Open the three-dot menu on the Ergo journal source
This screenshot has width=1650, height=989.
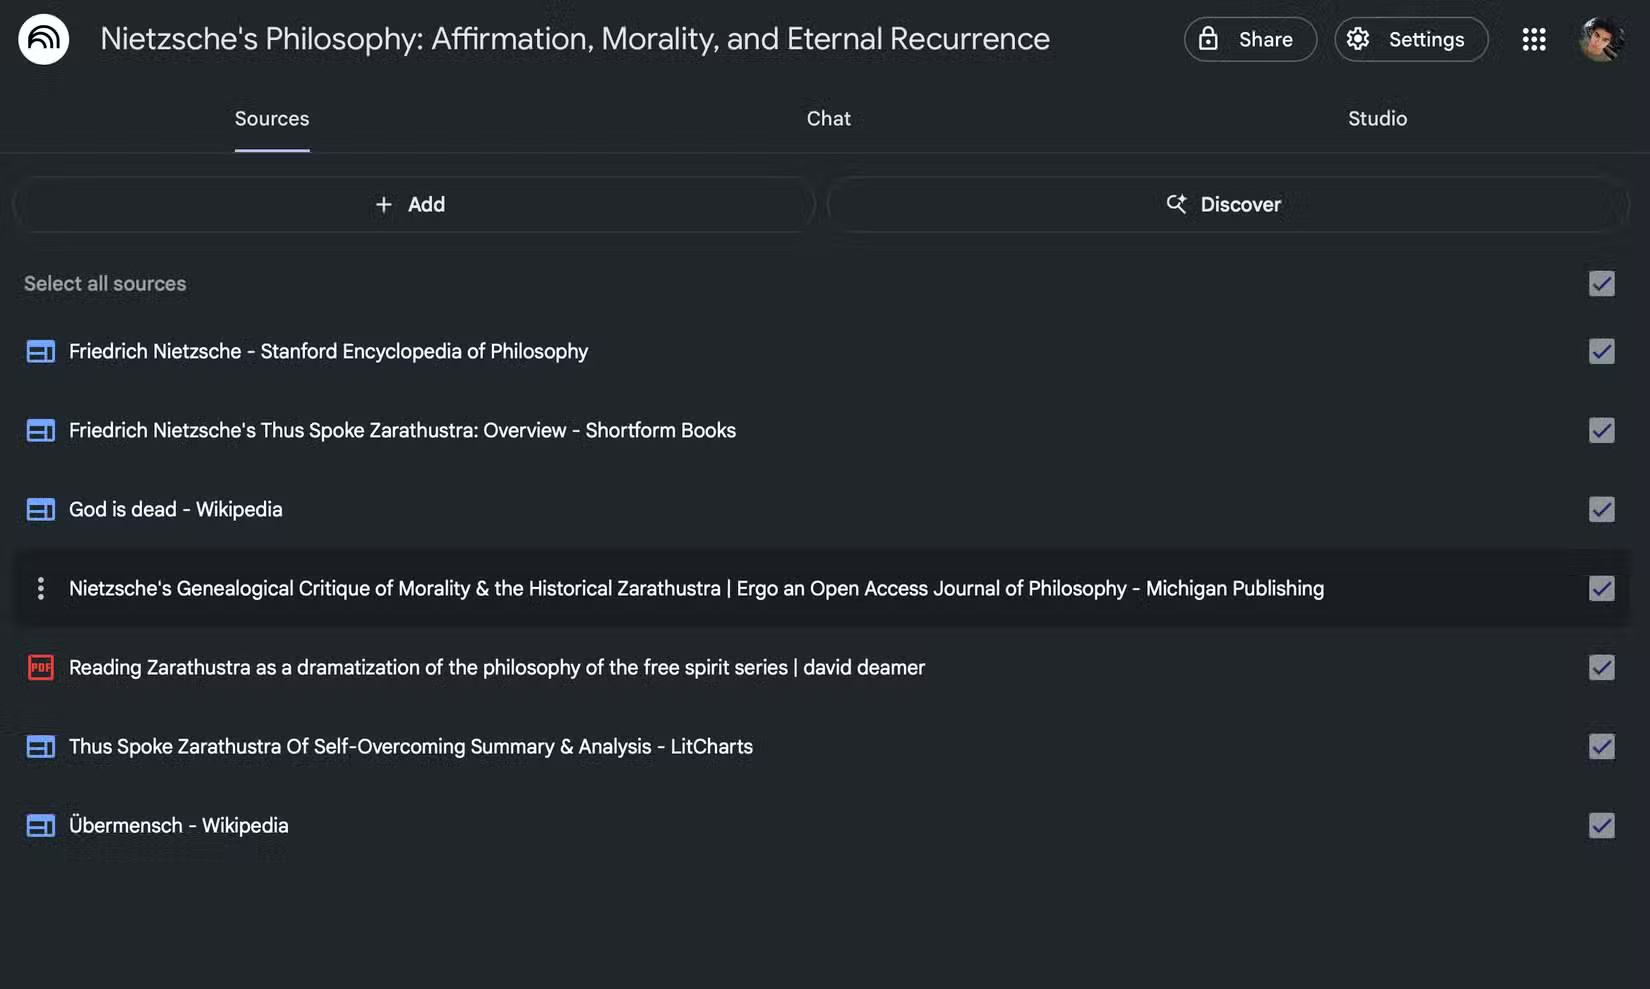(x=40, y=589)
